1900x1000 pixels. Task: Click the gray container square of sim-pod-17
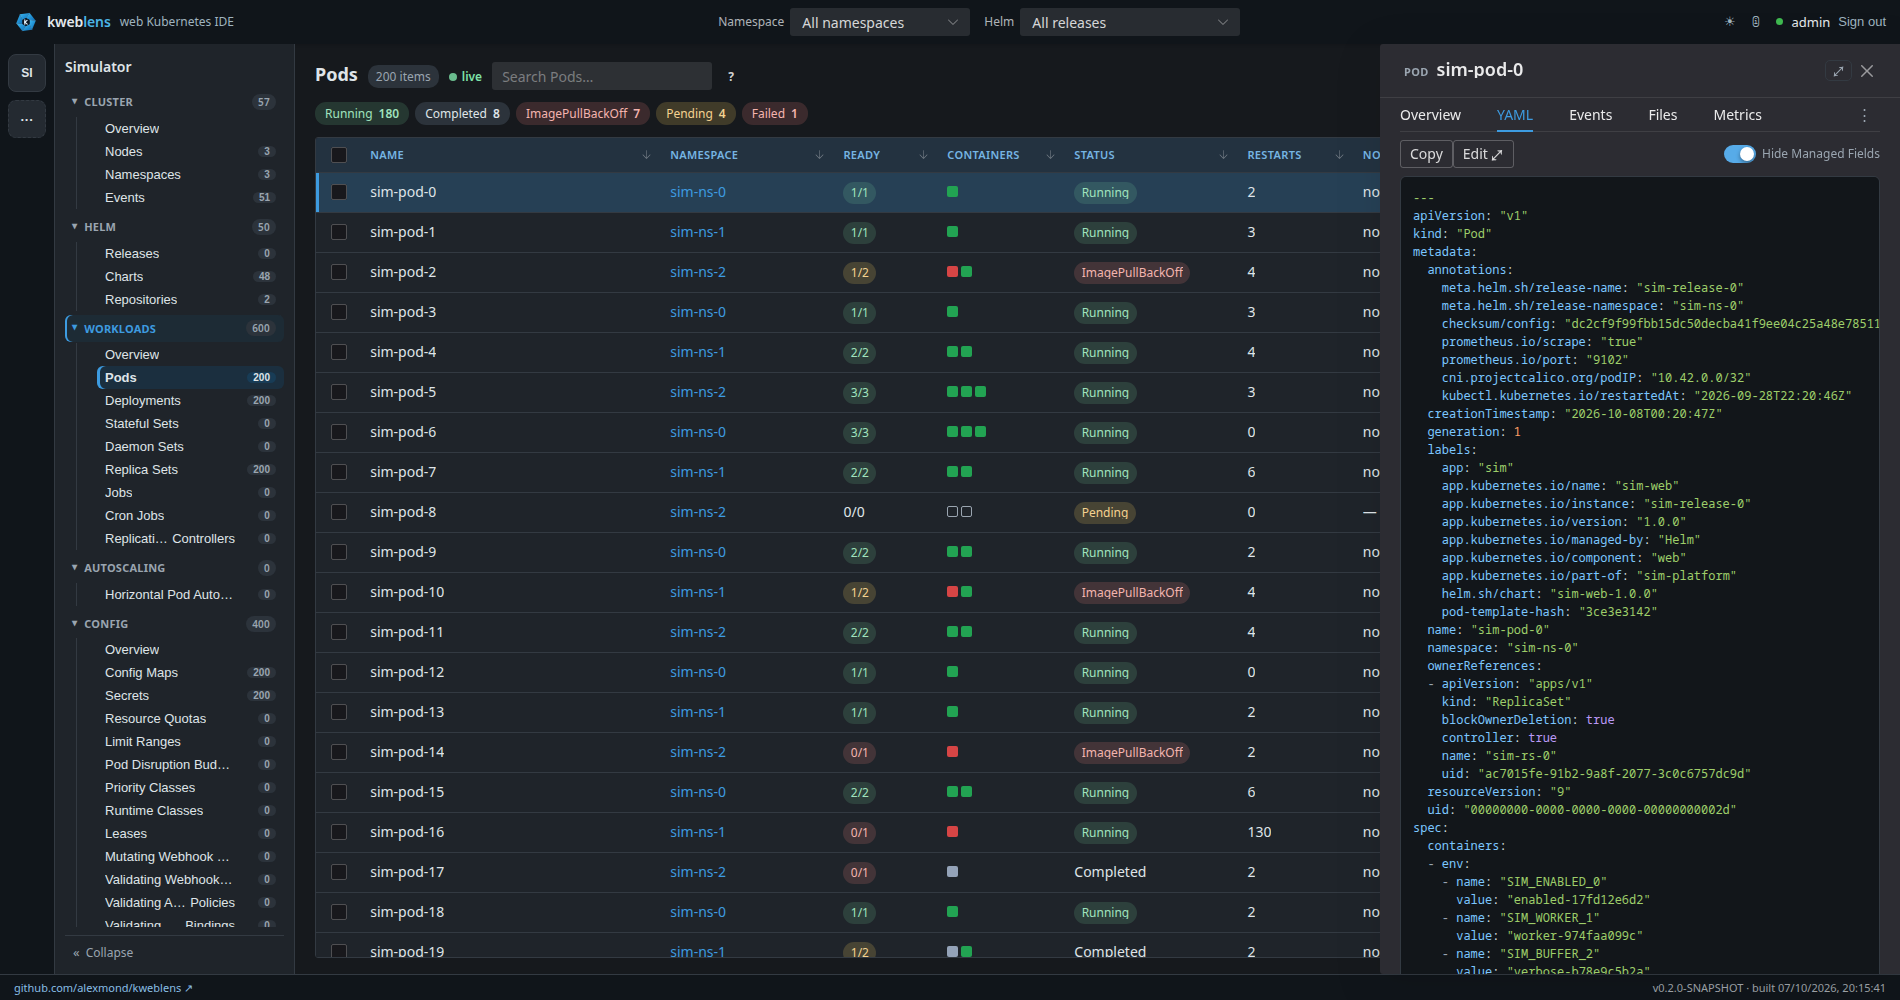952,872
